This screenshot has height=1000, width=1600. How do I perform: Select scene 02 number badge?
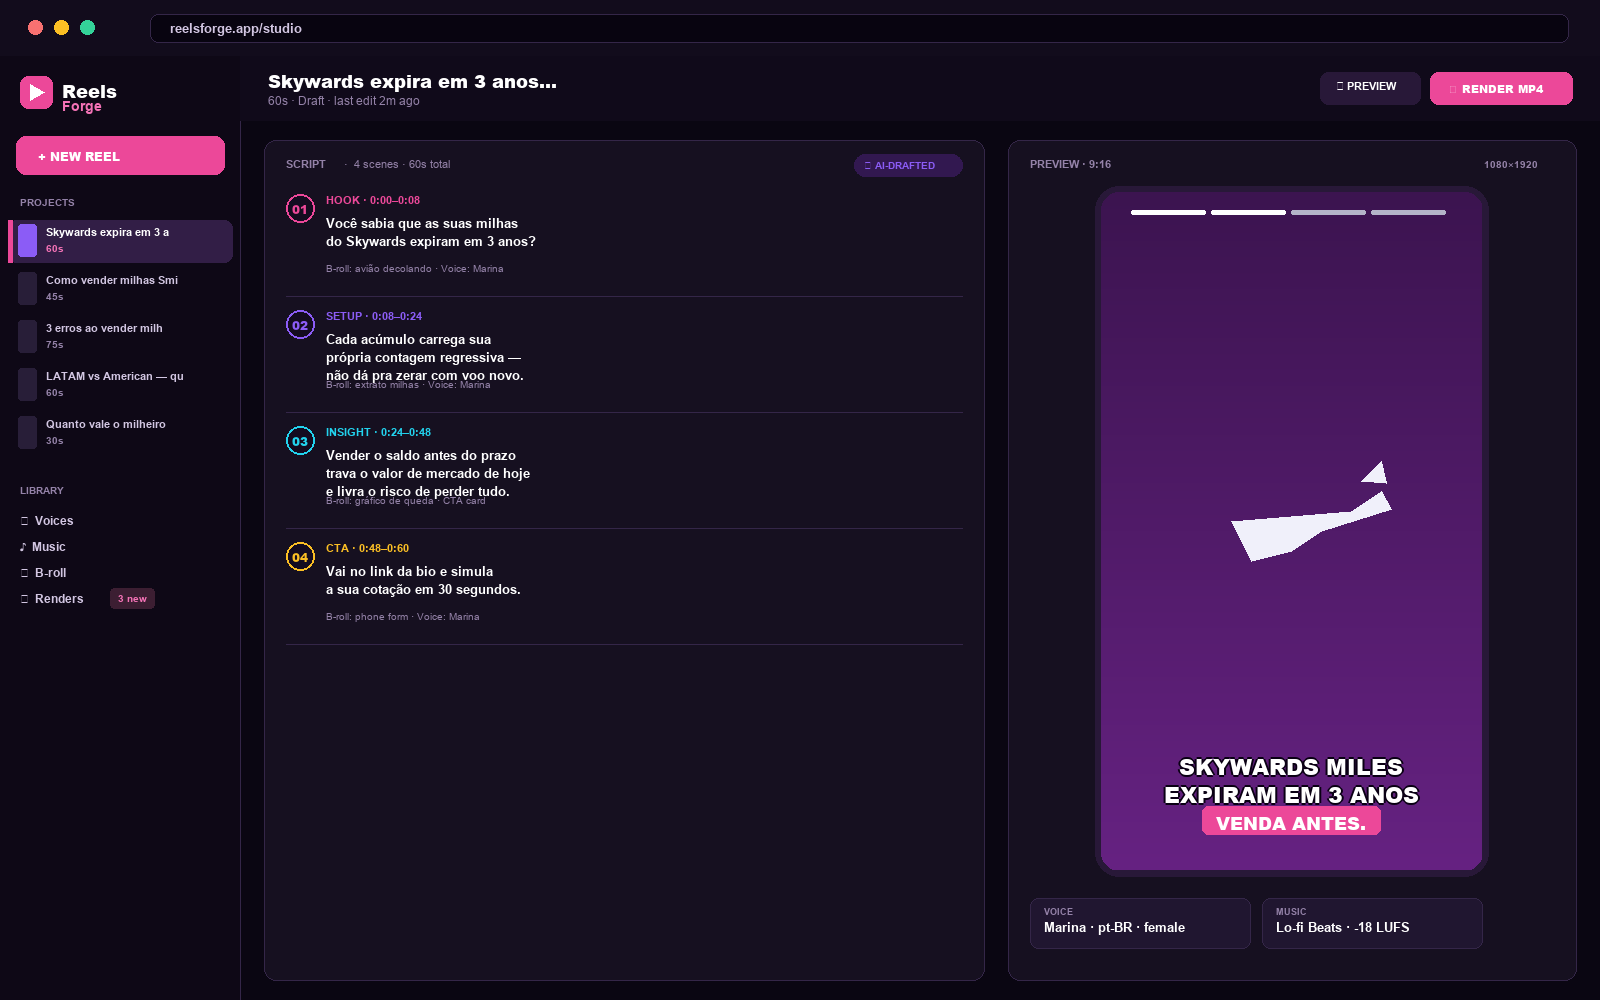[x=300, y=325]
